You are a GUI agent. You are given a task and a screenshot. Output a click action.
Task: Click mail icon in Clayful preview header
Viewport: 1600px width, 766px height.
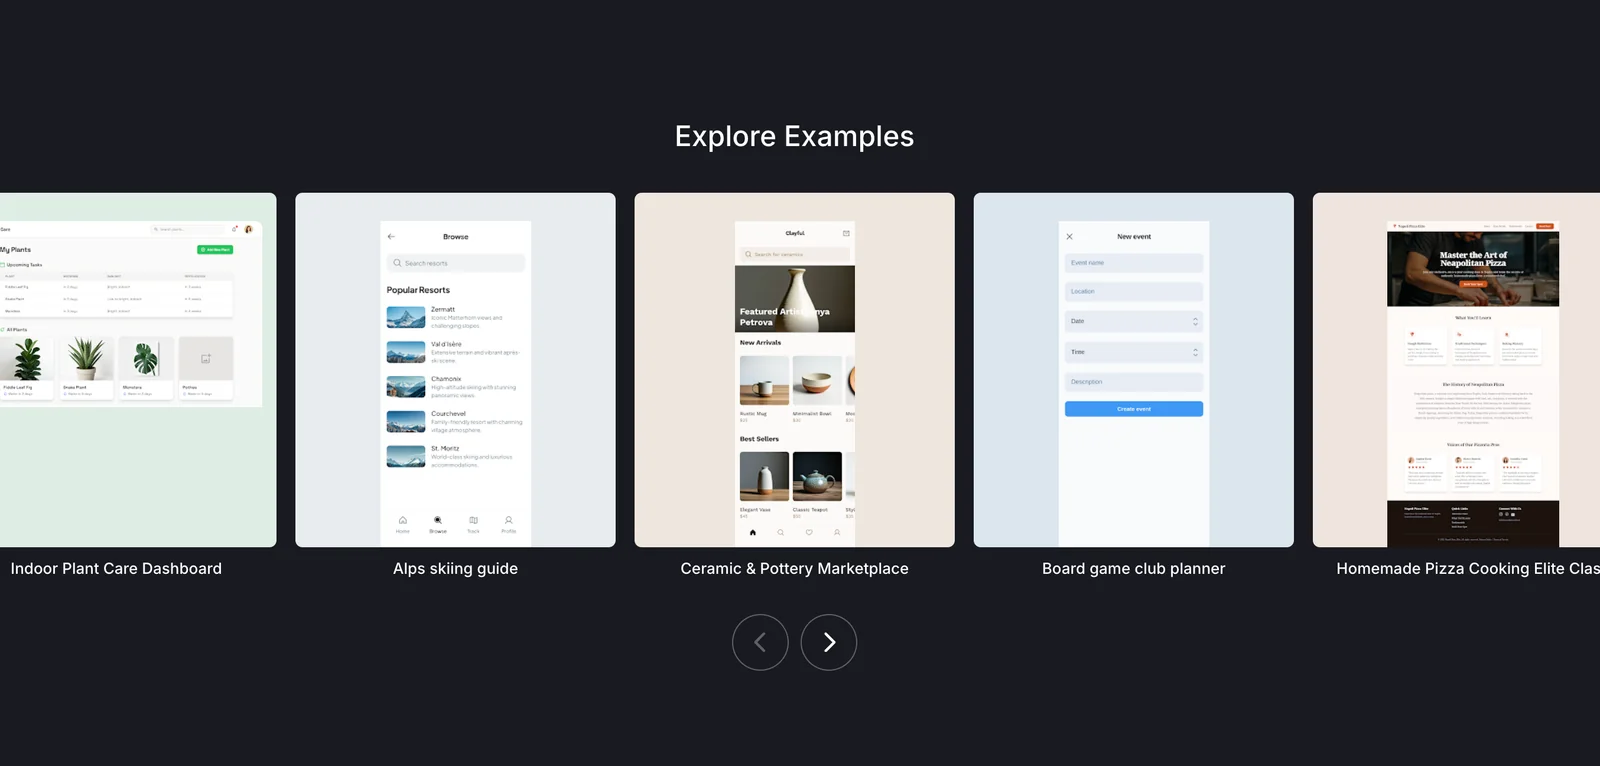(846, 233)
